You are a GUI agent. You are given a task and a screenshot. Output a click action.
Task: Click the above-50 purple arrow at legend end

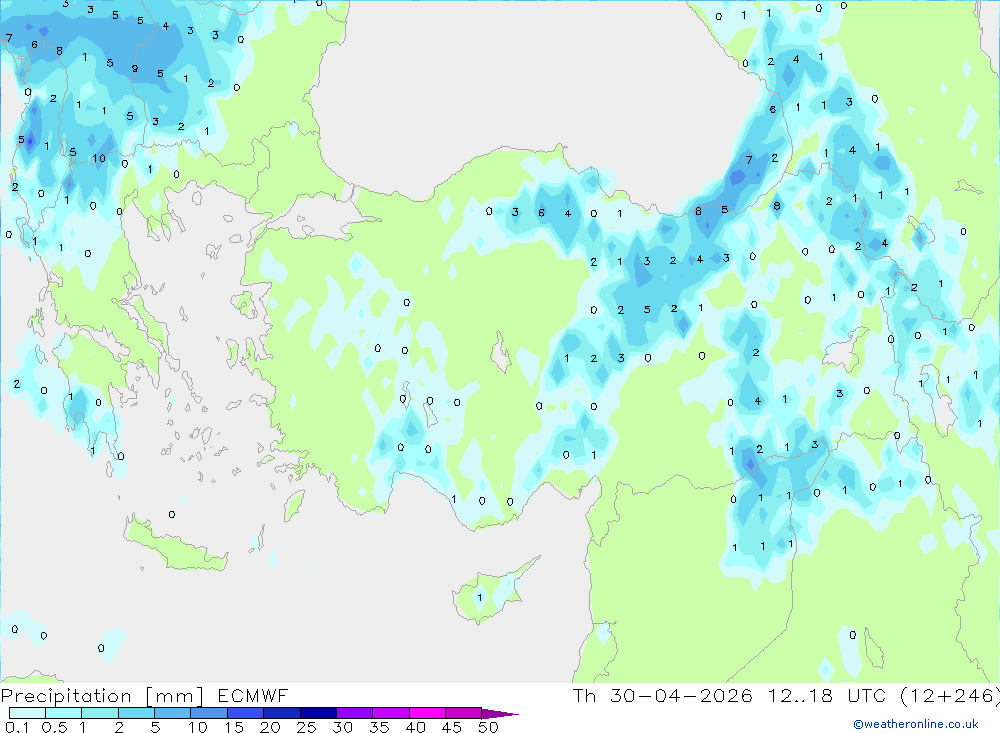[x=500, y=713]
